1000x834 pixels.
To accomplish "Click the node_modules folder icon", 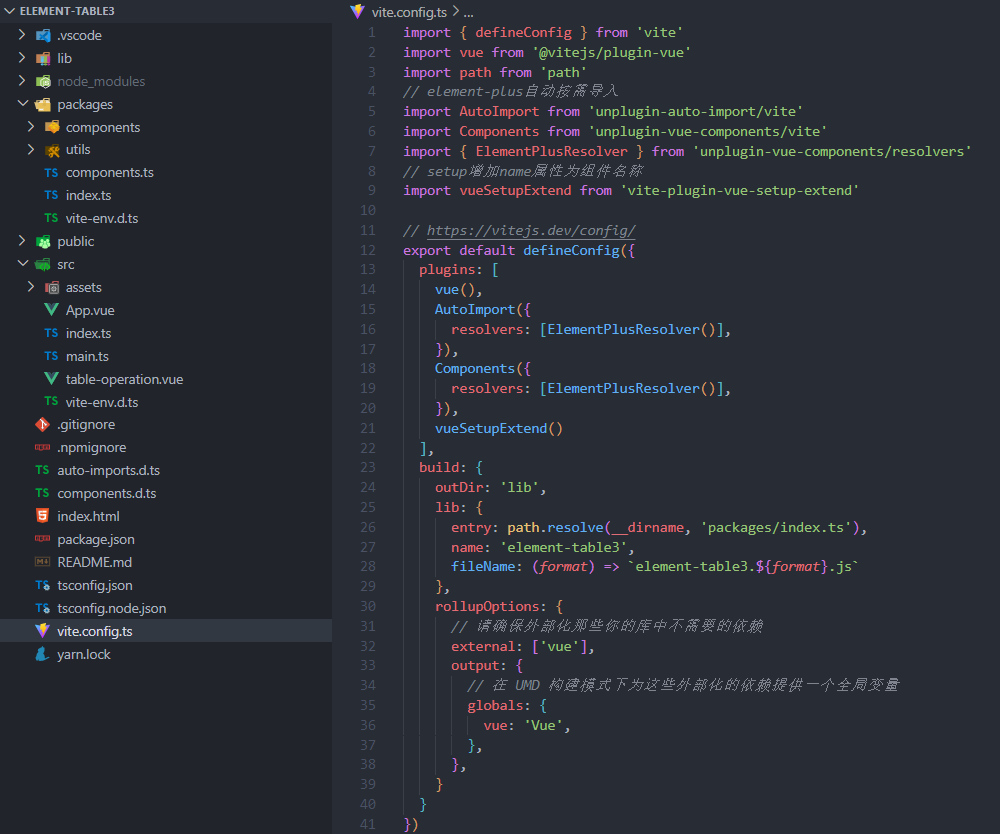I will click(x=43, y=81).
